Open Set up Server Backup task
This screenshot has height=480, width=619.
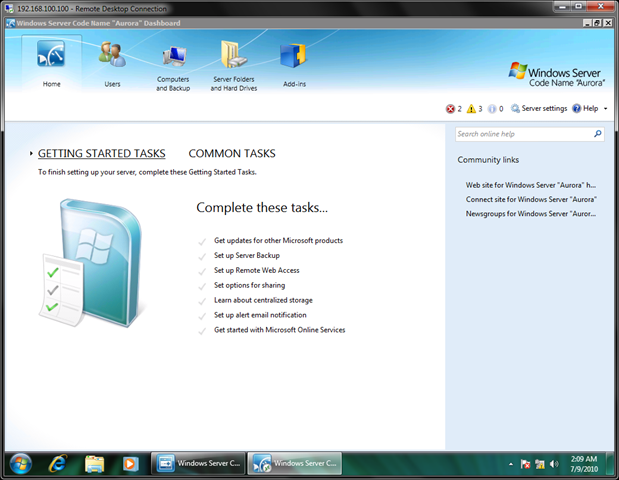pyautogui.click(x=247, y=255)
